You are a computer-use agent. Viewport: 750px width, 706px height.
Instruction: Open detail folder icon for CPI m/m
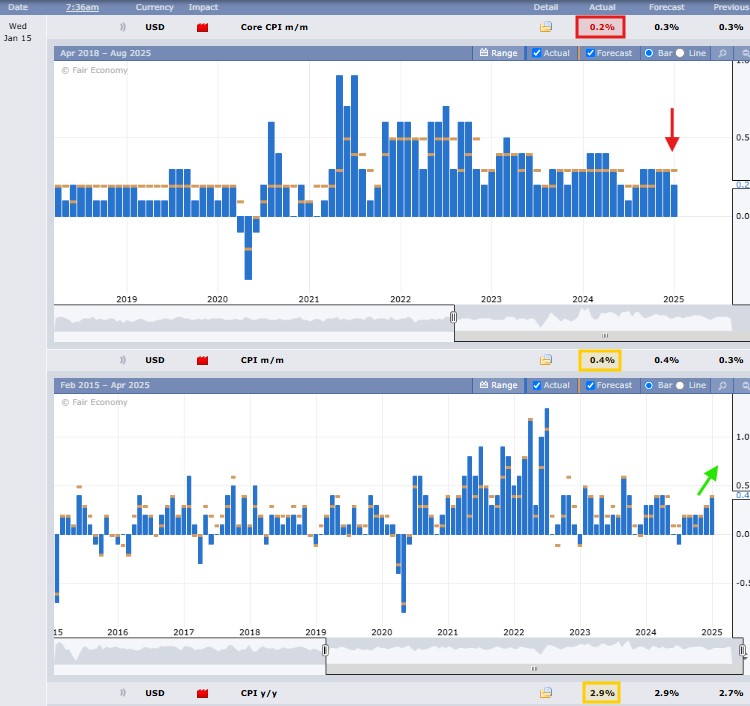546,360
